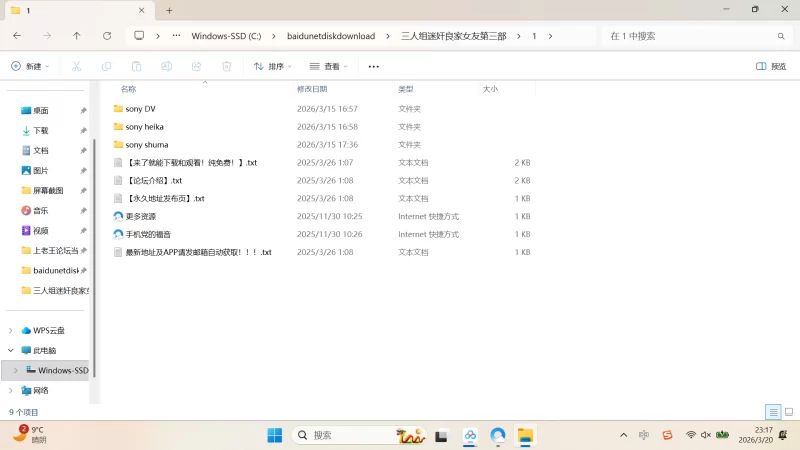Image resolution: width=800 pixels, height=450 pixels.
Task: Switch to details view icon in status bar
Action: click(x=773, y=412)
